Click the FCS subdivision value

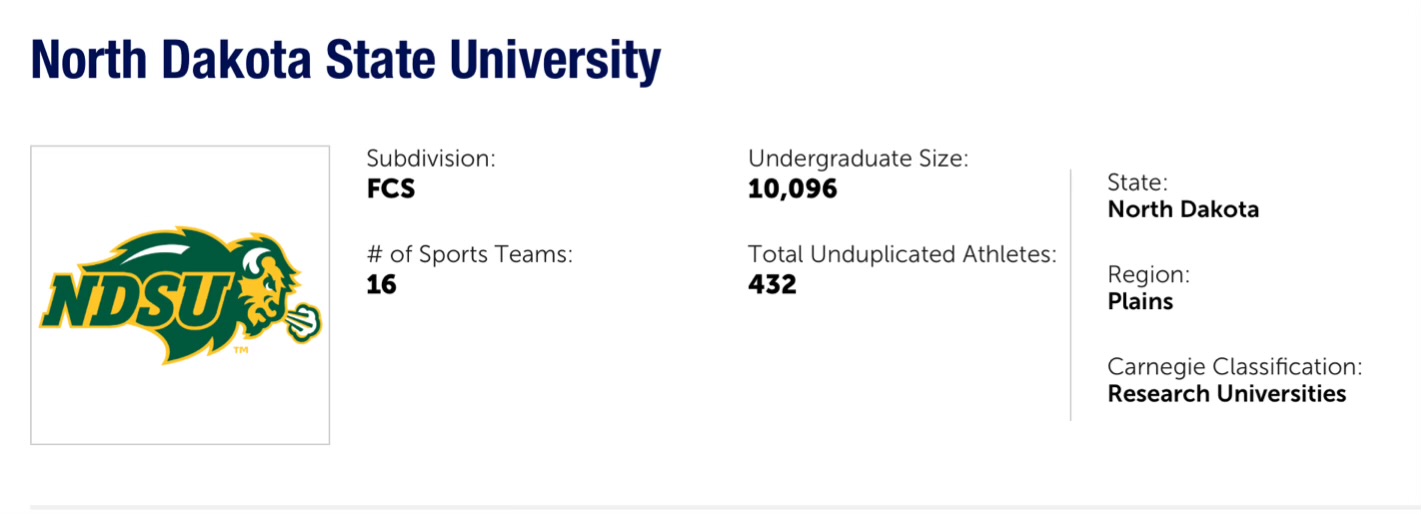[x=391, y=188]
